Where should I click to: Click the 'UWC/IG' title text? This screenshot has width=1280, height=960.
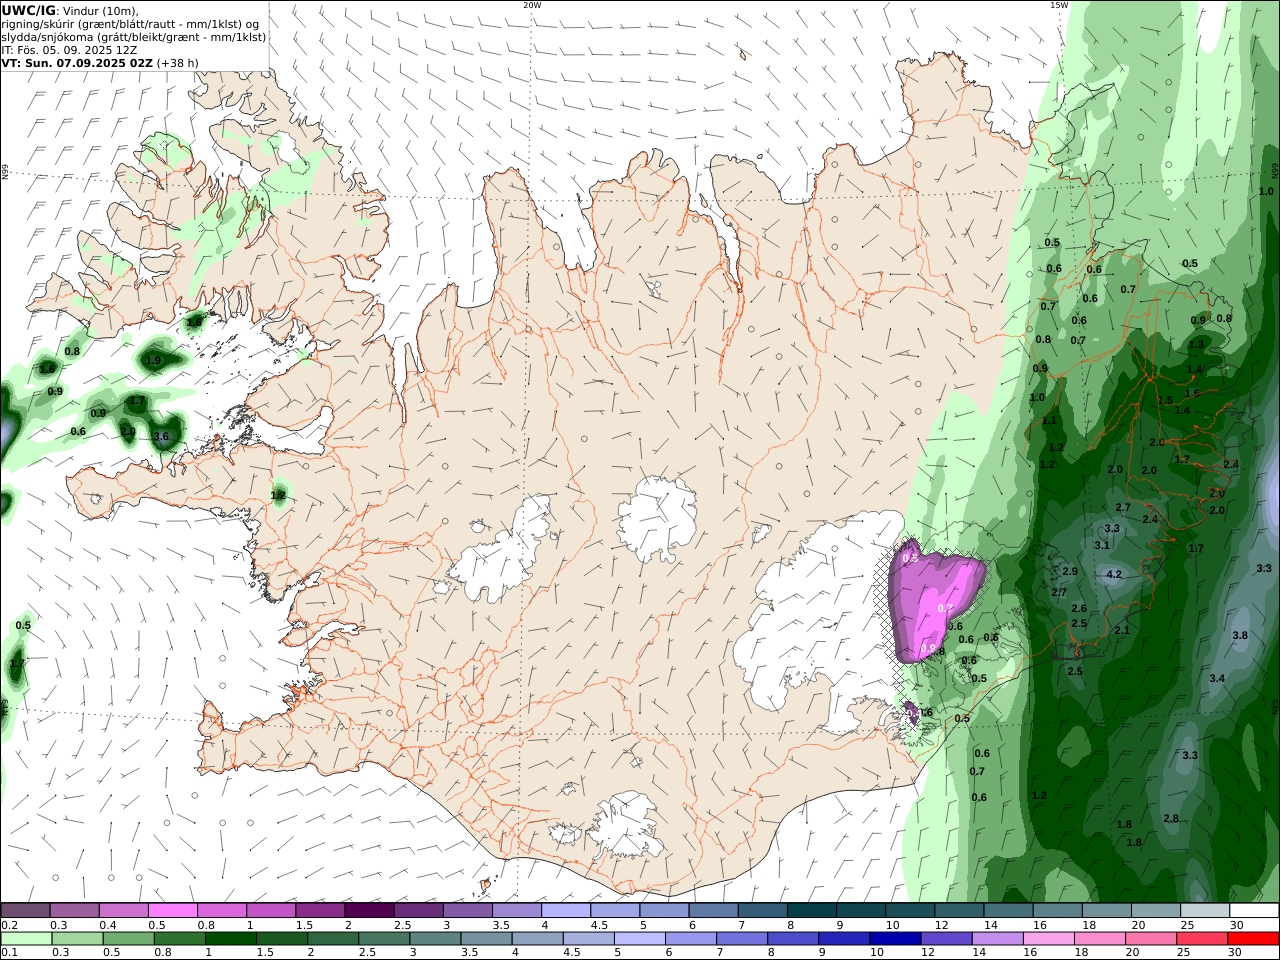click(x=28, y=10)
